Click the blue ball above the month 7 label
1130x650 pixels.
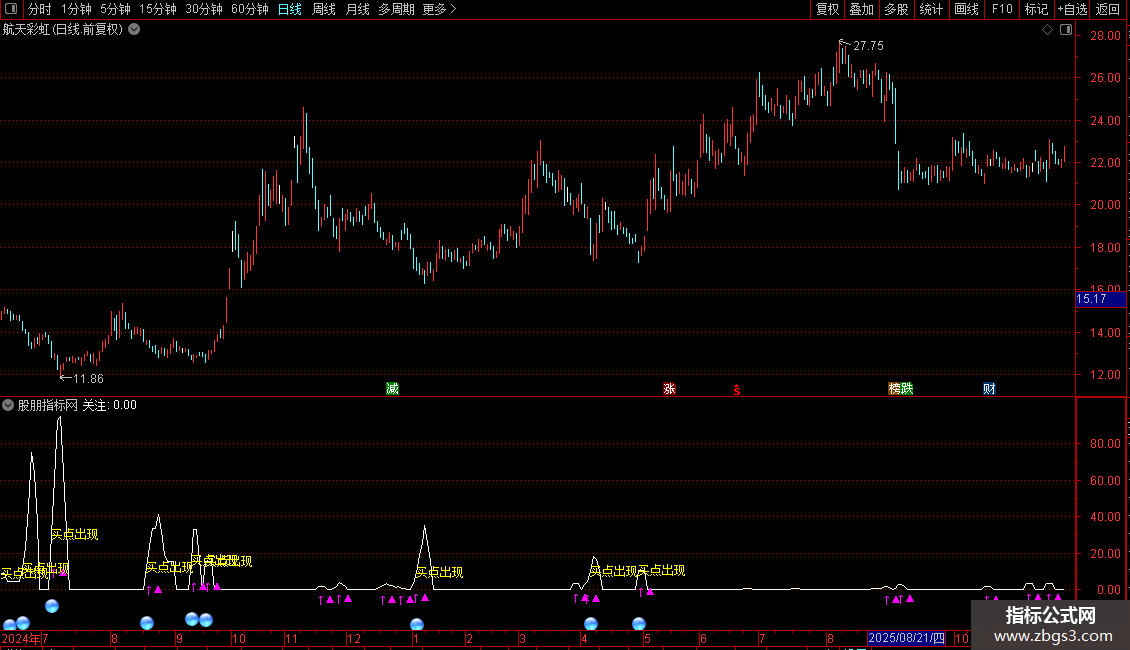click(x=52, y=606)
